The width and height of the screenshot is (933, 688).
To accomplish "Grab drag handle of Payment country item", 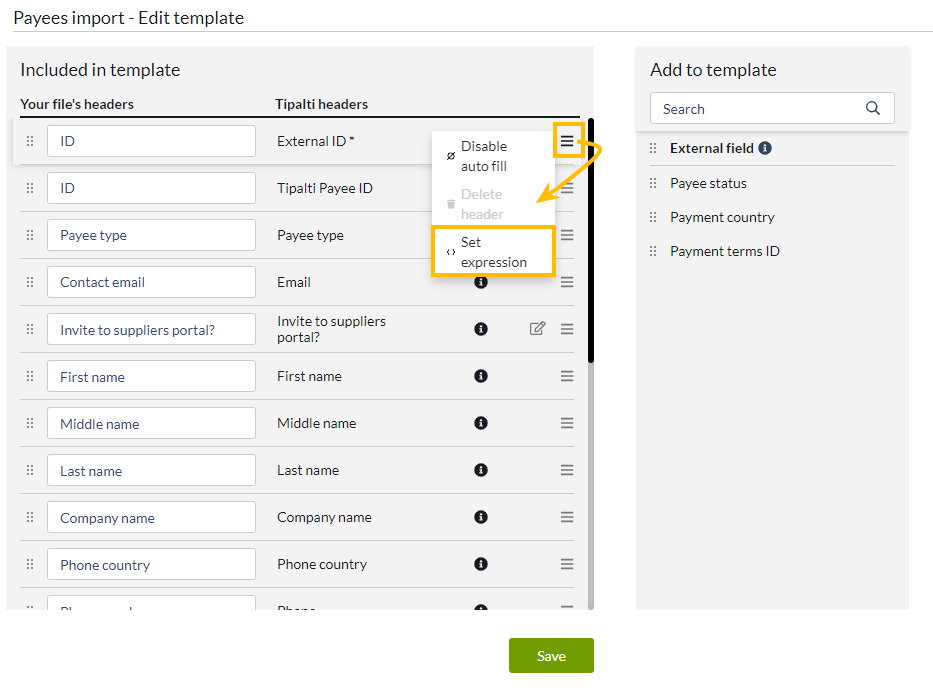I will [x=653, y=217].
